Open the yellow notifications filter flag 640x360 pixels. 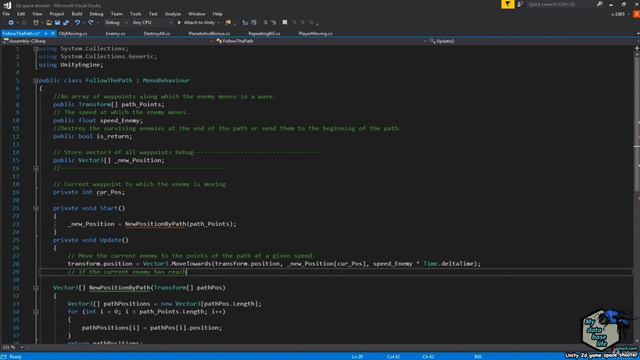[507, 4]
